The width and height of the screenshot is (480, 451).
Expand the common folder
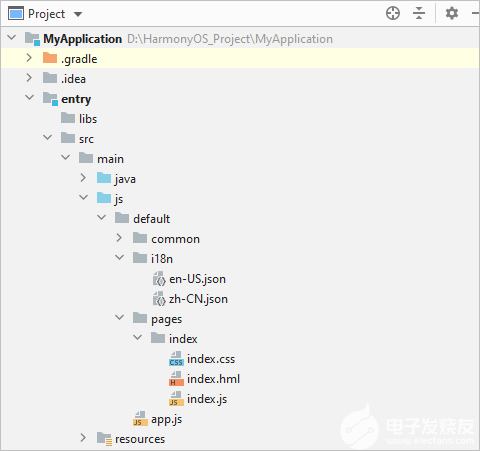tap(119, 238)
